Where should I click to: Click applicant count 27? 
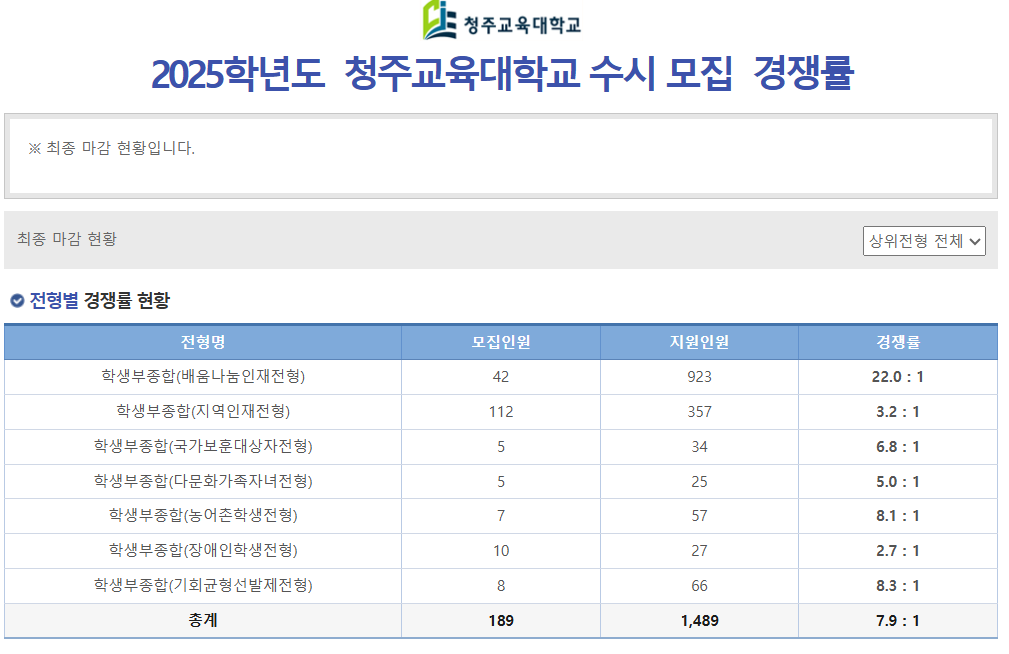coord(699,550)
